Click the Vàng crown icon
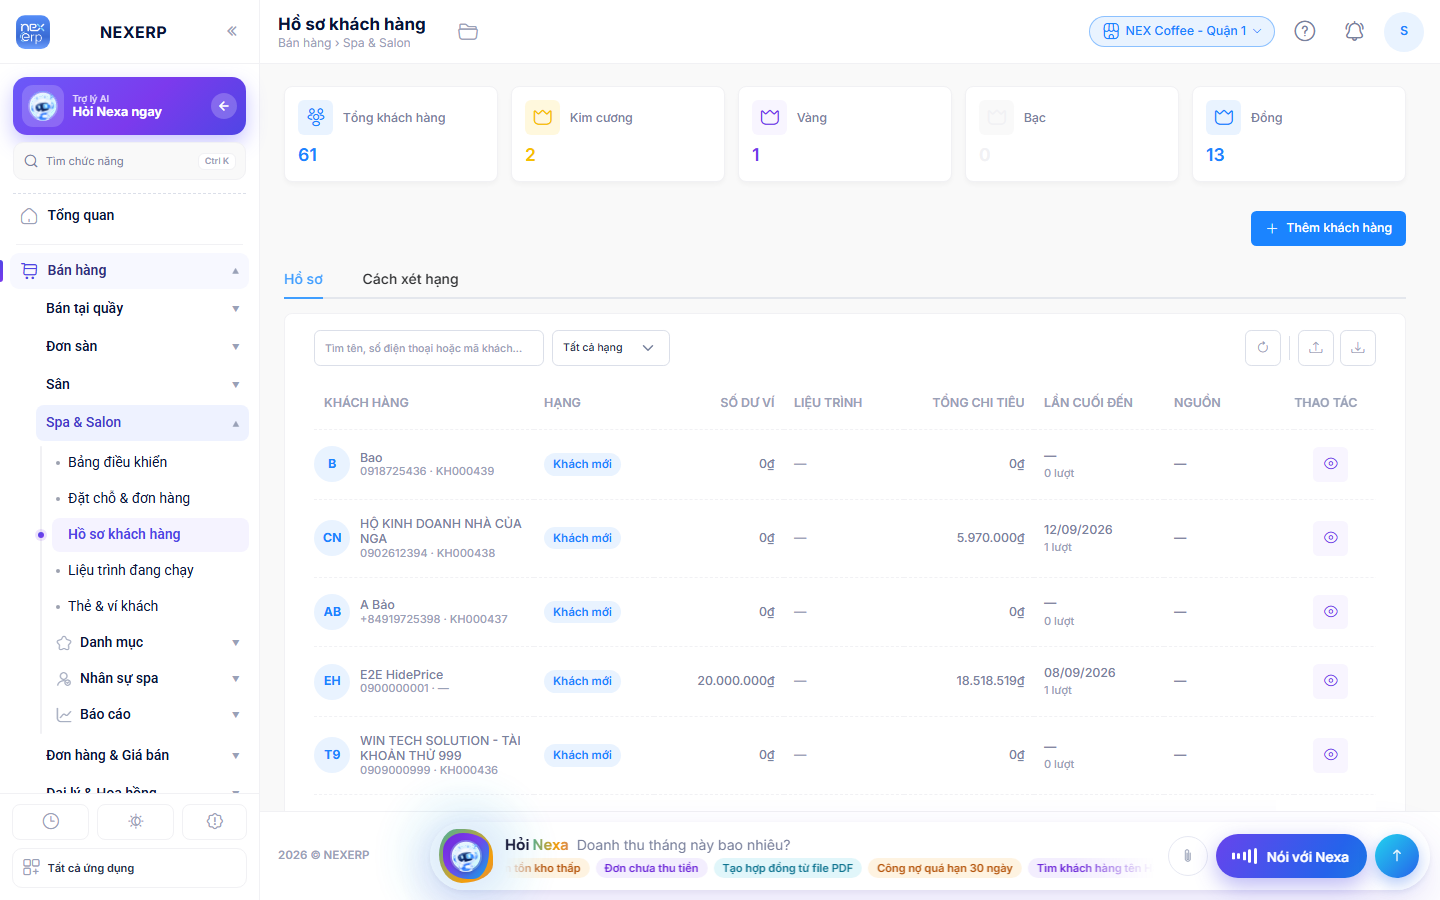This screenshot has width=1440, height=900. 770,117
